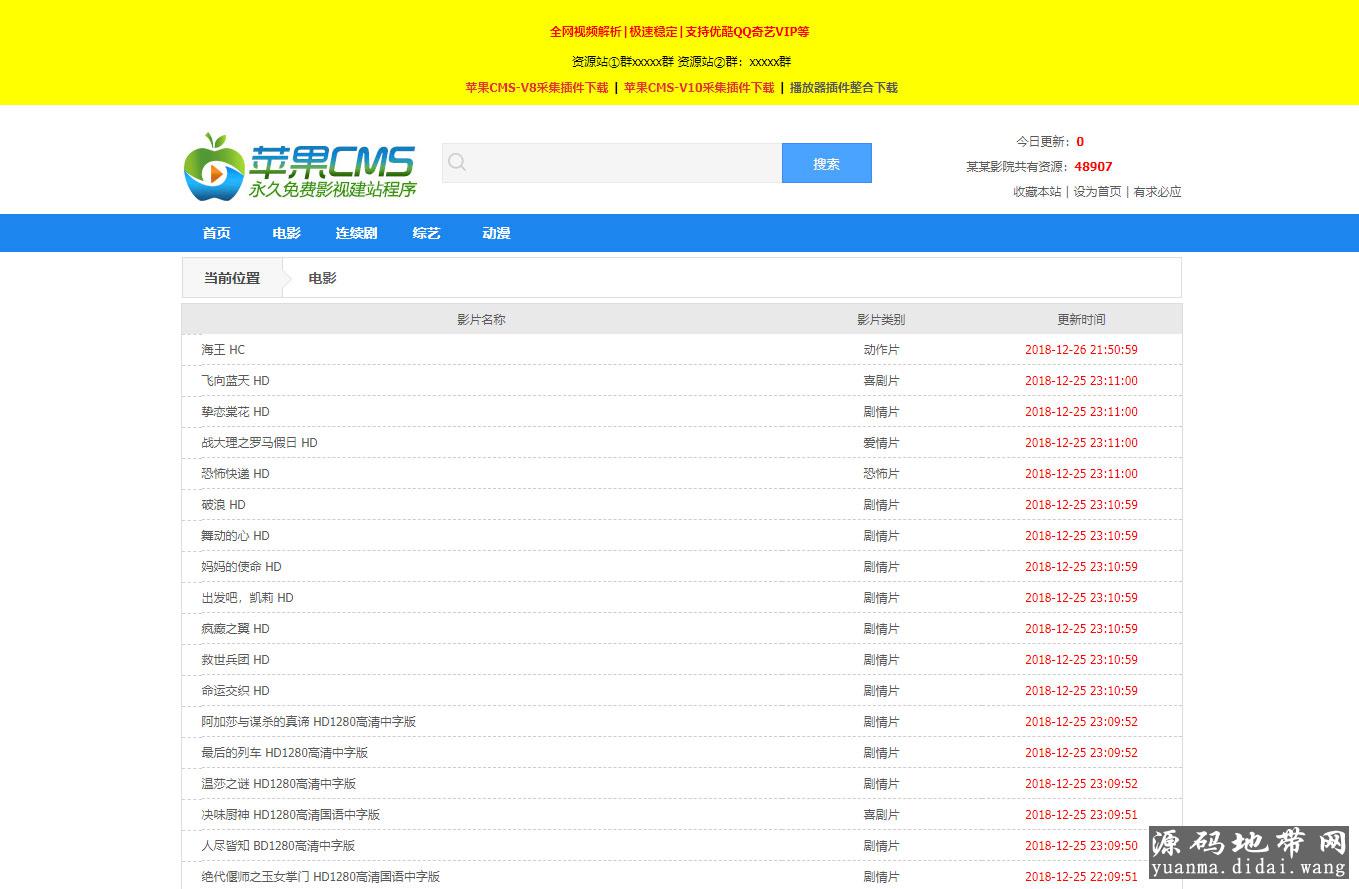The image size is (1359, 889).
Task: Click into the search input field
Action: coord(611,163)
